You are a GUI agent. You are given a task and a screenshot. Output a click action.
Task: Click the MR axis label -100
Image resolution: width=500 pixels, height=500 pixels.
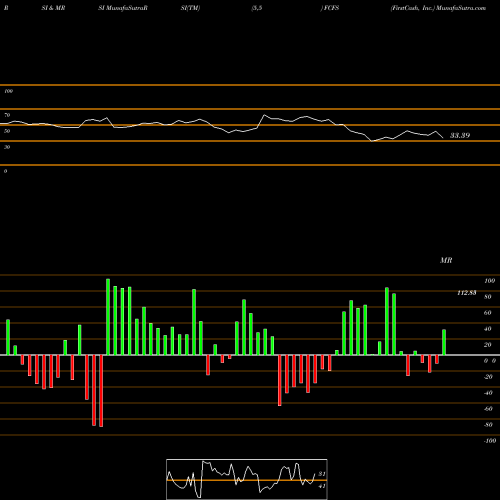[x=490, y=441]
